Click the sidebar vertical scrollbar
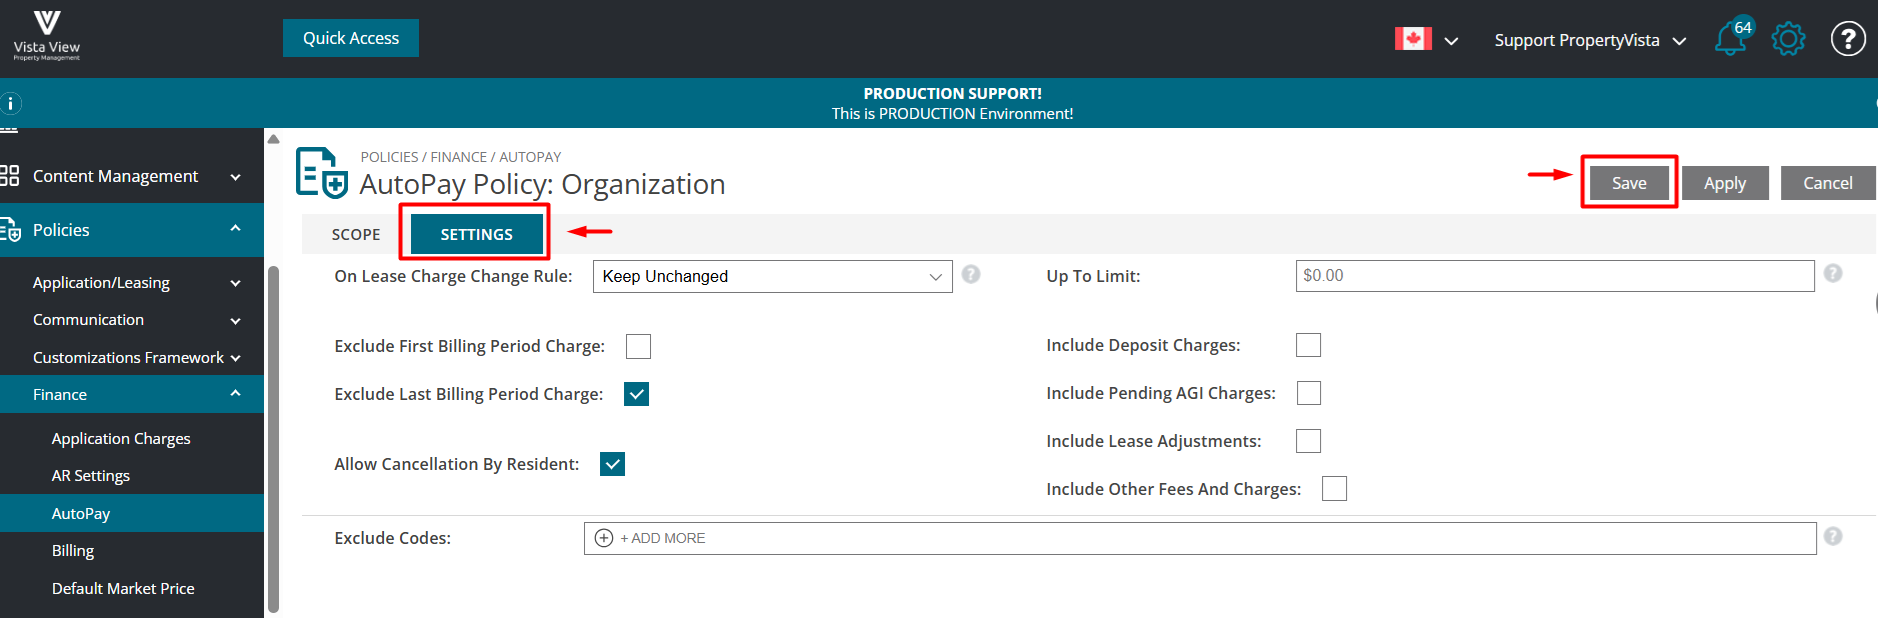1878x618 pixels. [x=274, y=438]
